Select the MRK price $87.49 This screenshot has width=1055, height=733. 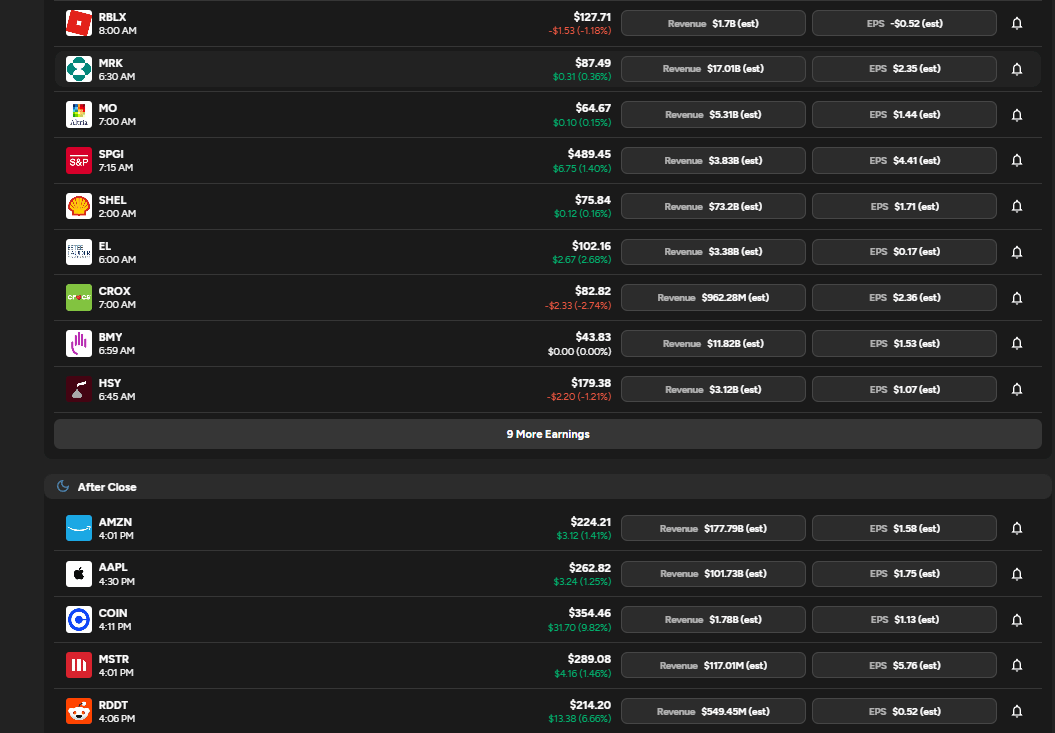click(593, 63)
